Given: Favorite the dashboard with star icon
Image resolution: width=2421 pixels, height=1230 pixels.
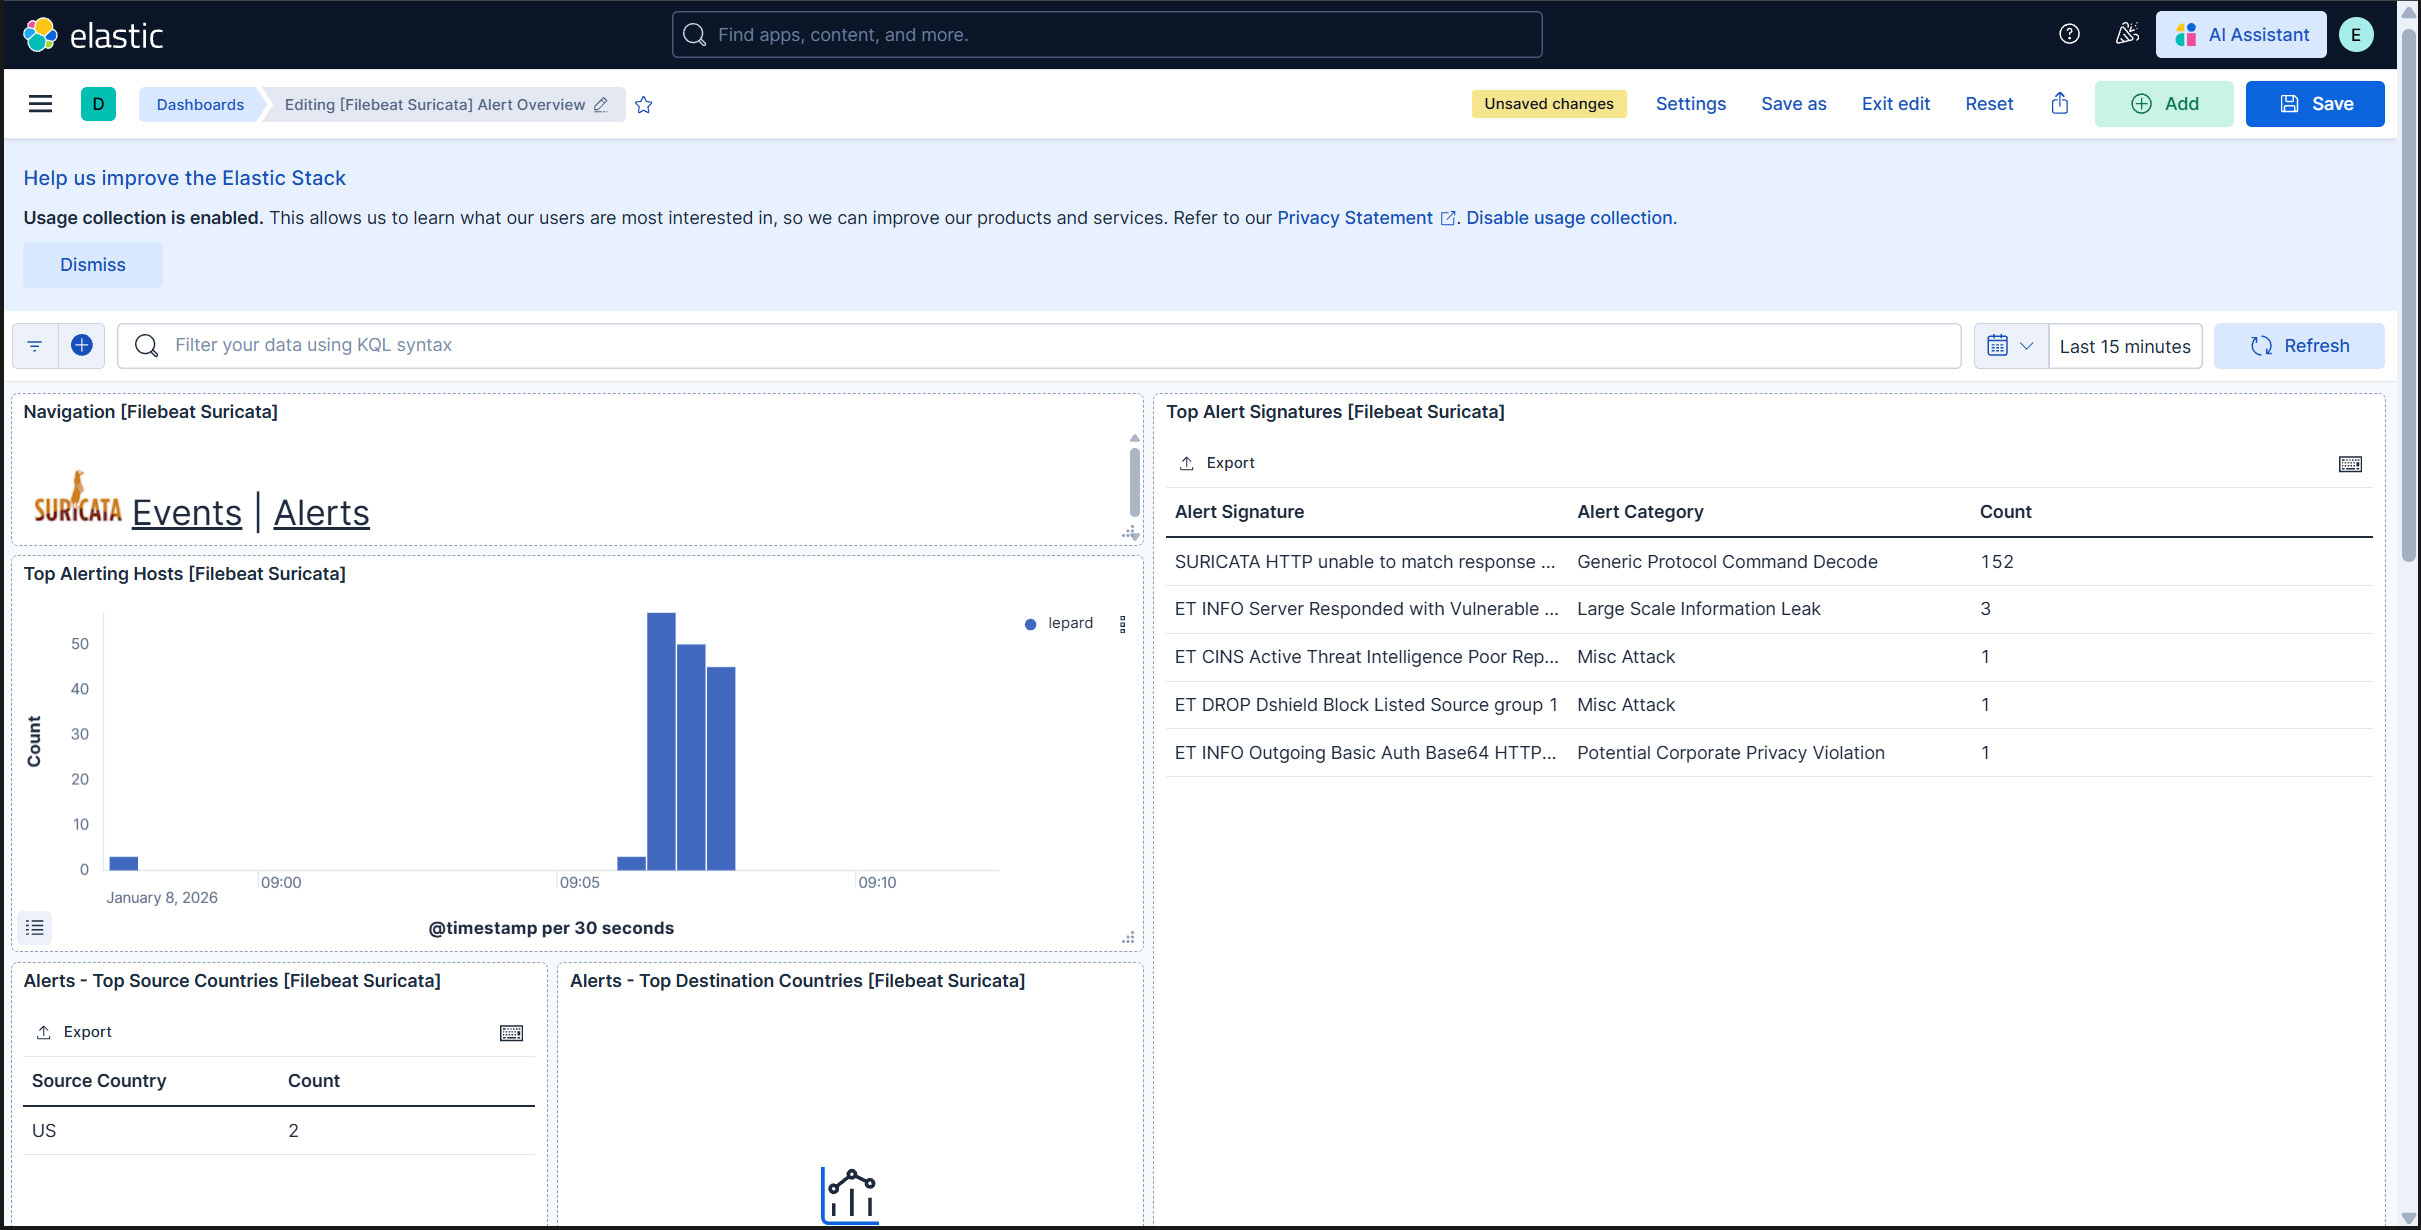Looking at the screenshot, I should click(644, 105).
